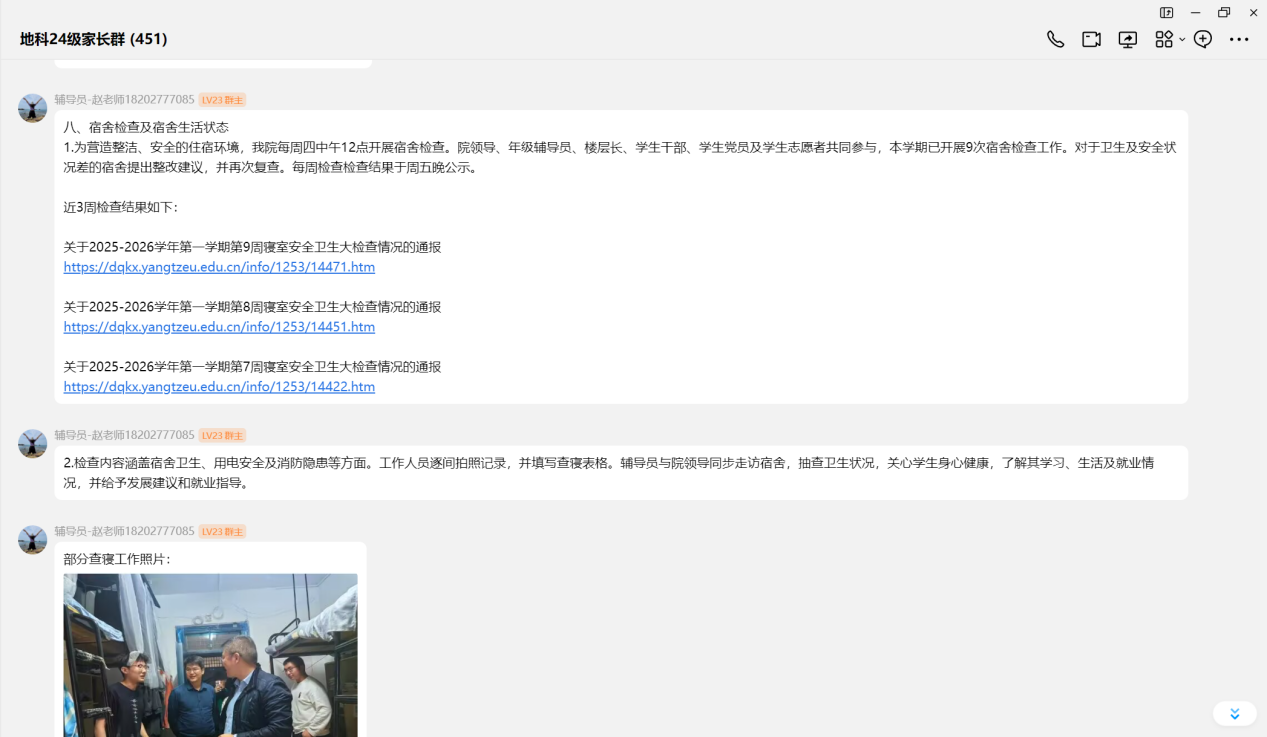This screenshot has width=1267, height=737.
Task: Click the avatar beside the inspection content message
Action: pos(33,444)
